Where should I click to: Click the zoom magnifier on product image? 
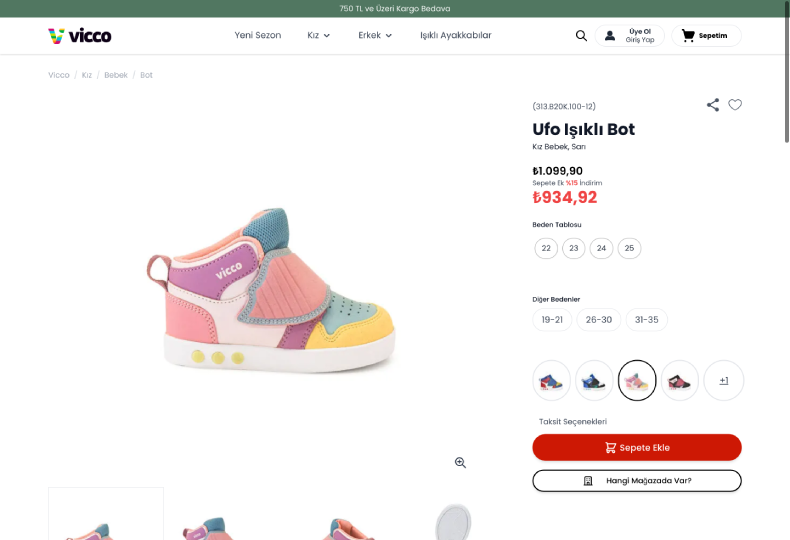coord(460,462)
